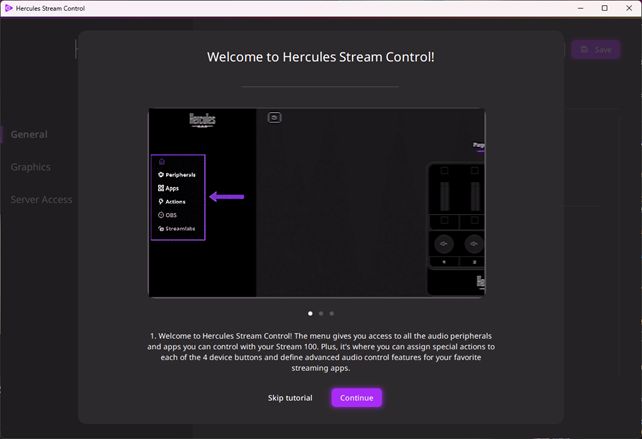642x439 pixels.
Task: Open the General settings tab
Action: coord(29,134)
